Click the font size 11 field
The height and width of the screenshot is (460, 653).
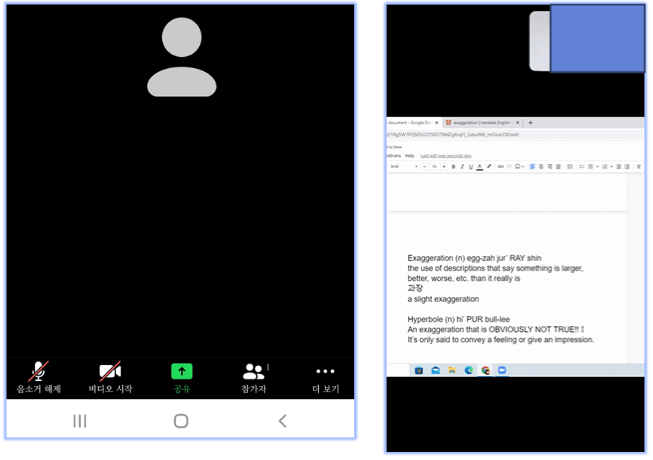click(434, 167)
